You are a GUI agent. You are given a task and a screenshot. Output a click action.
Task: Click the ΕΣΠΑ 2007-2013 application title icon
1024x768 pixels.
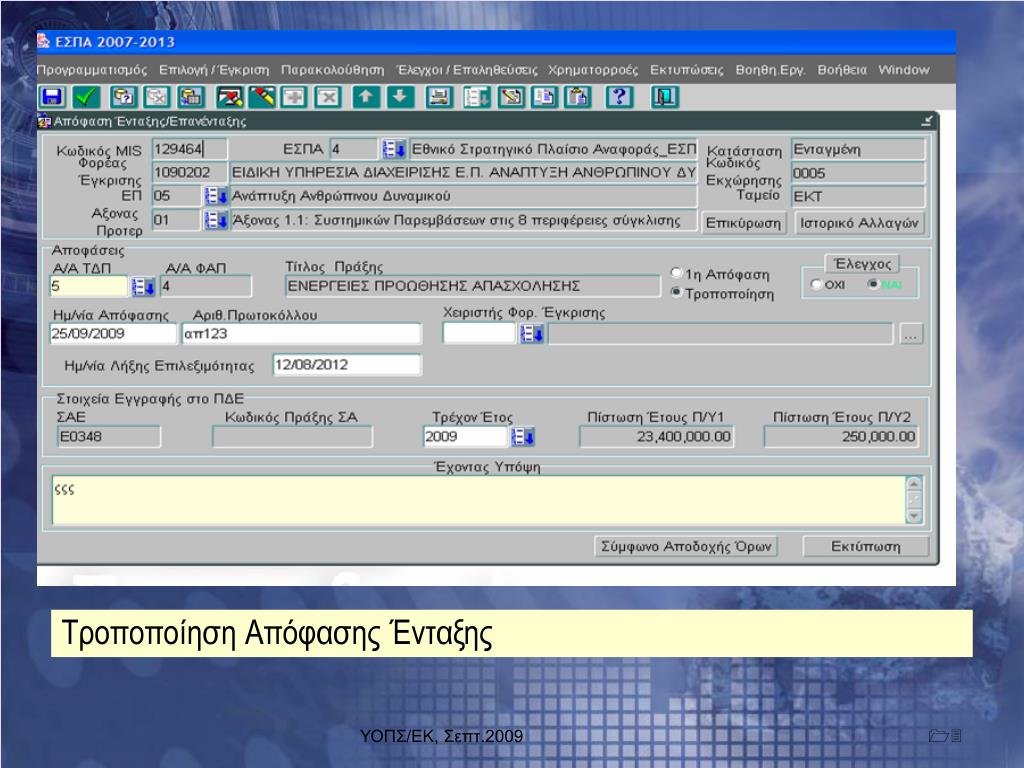(44, 42)
